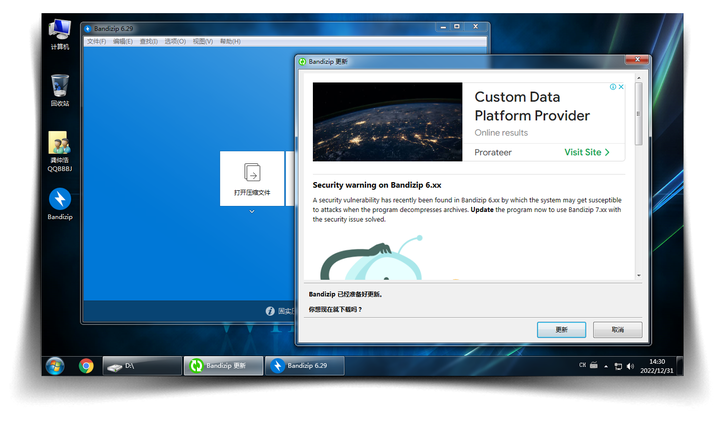This screenshot has width=720, height=427.
Task: Click the update dialog scrollbar thumb
Action: tap(638, 113)
